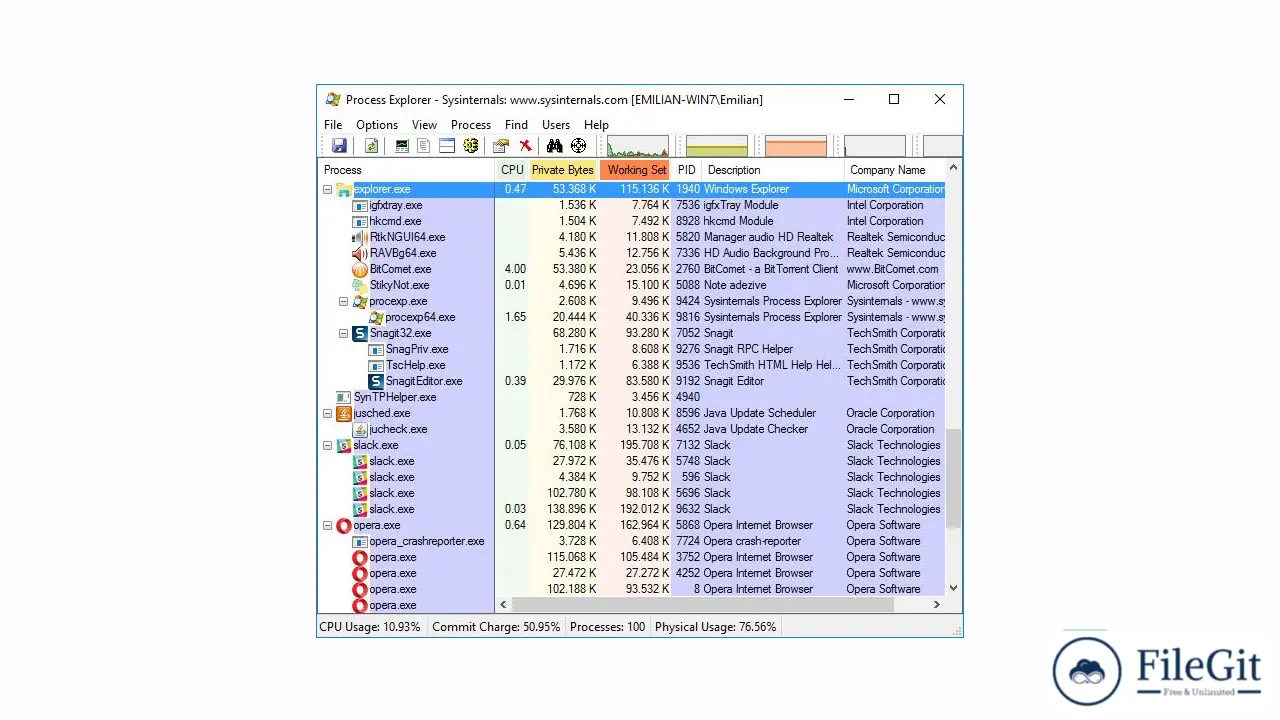Click the gear DLL/handles view icon

(470, 146)
